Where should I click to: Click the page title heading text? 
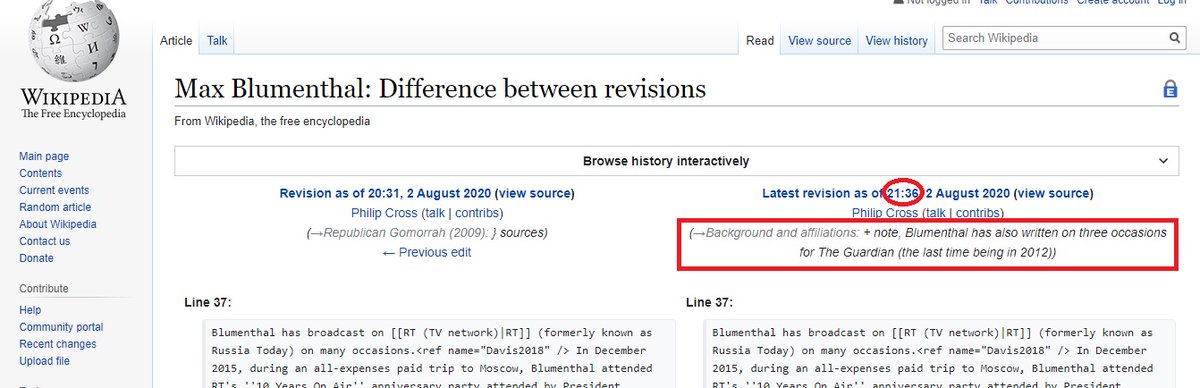[x=440, y=89]
